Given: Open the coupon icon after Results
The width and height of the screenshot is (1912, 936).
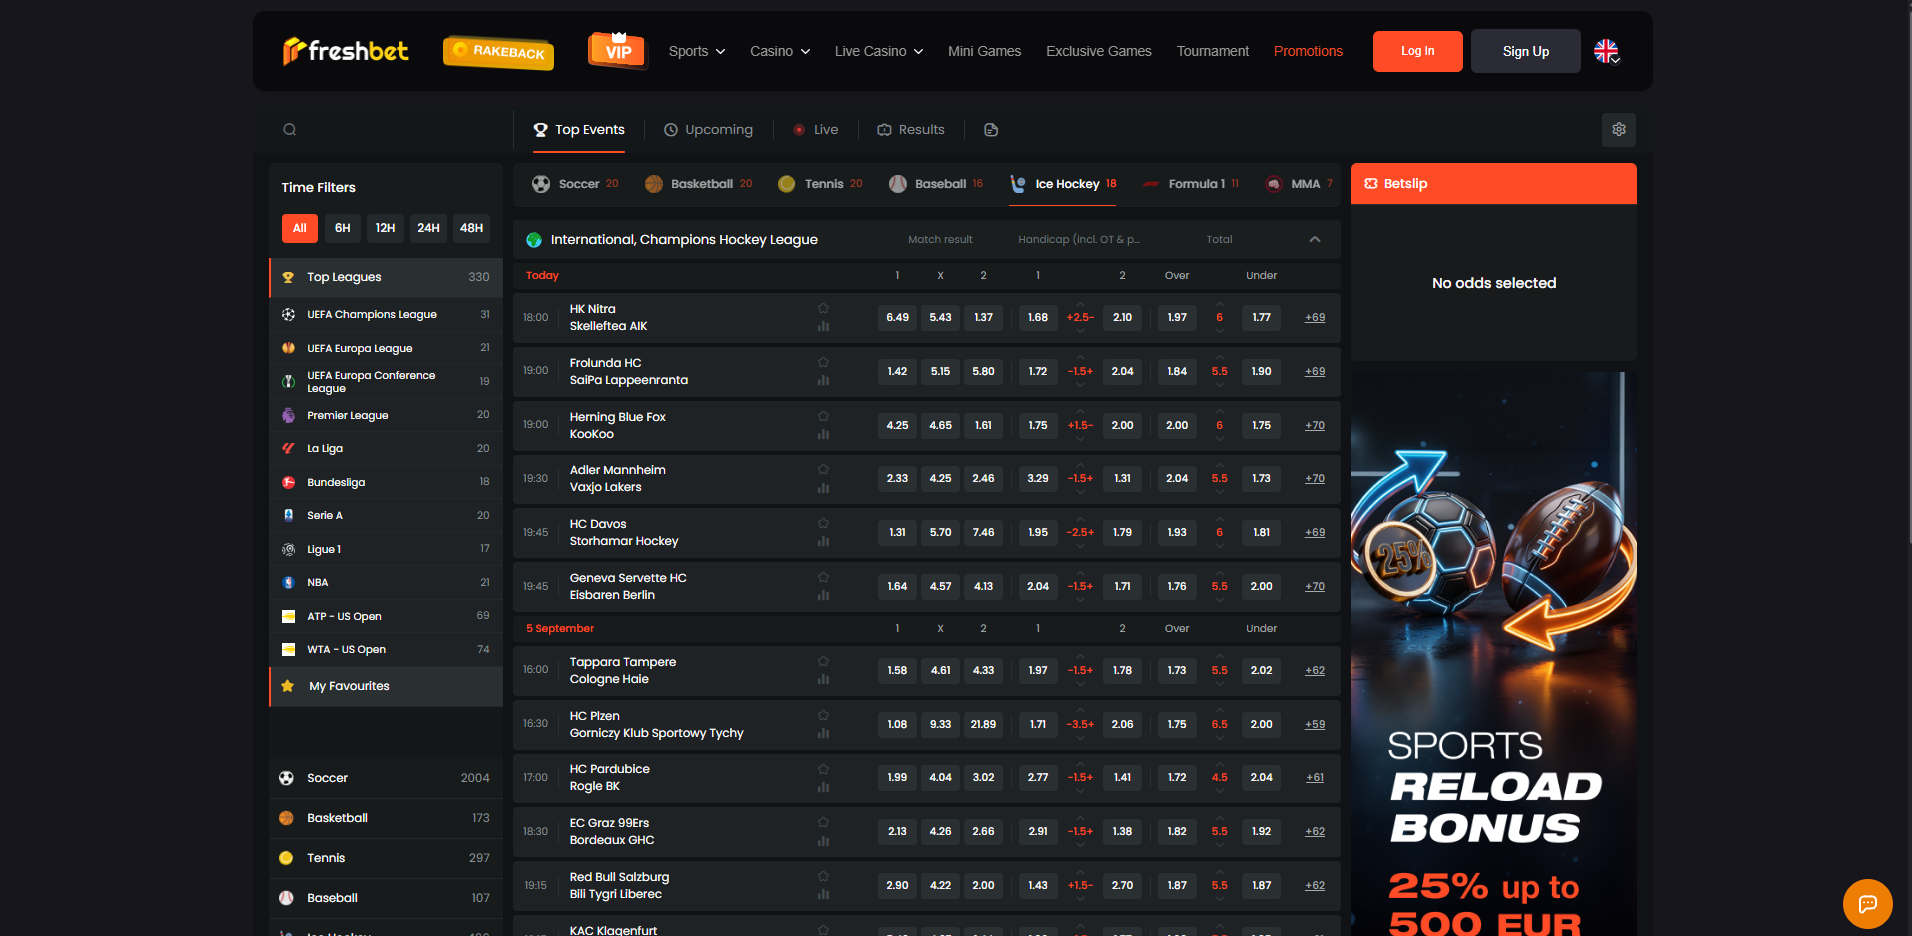Looking at the screenshot, I should 991,130.
